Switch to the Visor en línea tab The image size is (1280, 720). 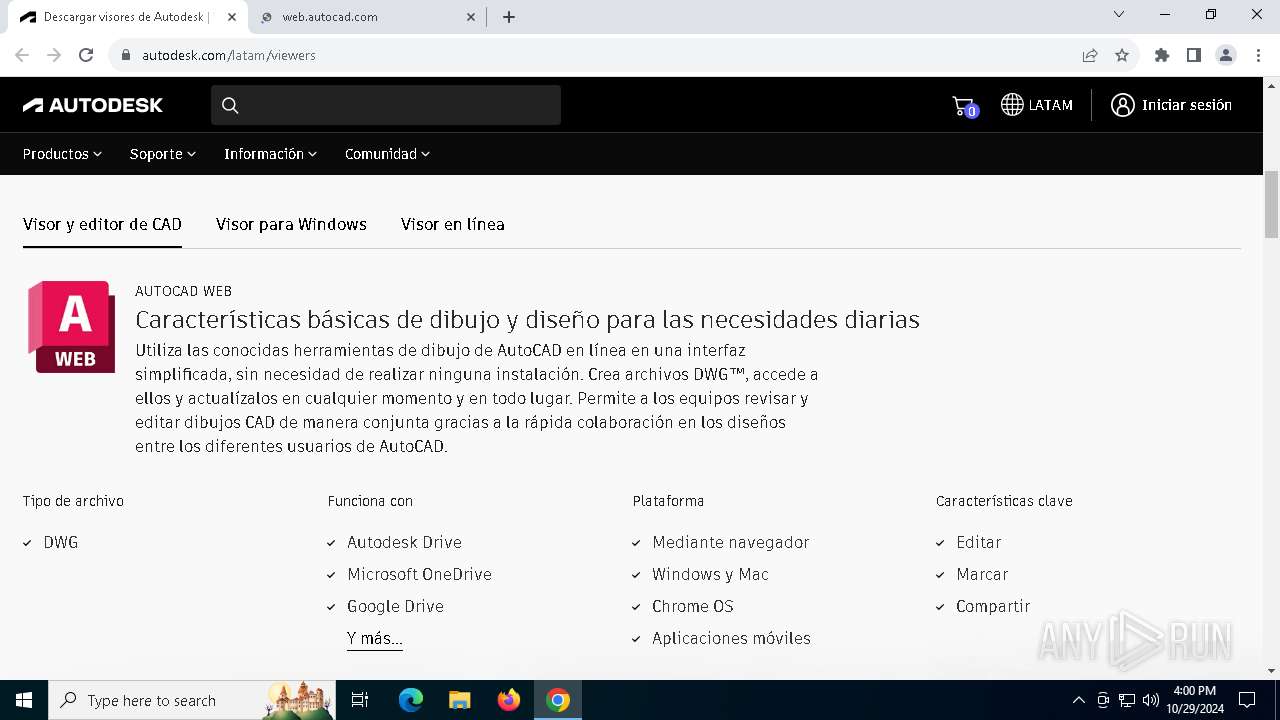(452, 224)
